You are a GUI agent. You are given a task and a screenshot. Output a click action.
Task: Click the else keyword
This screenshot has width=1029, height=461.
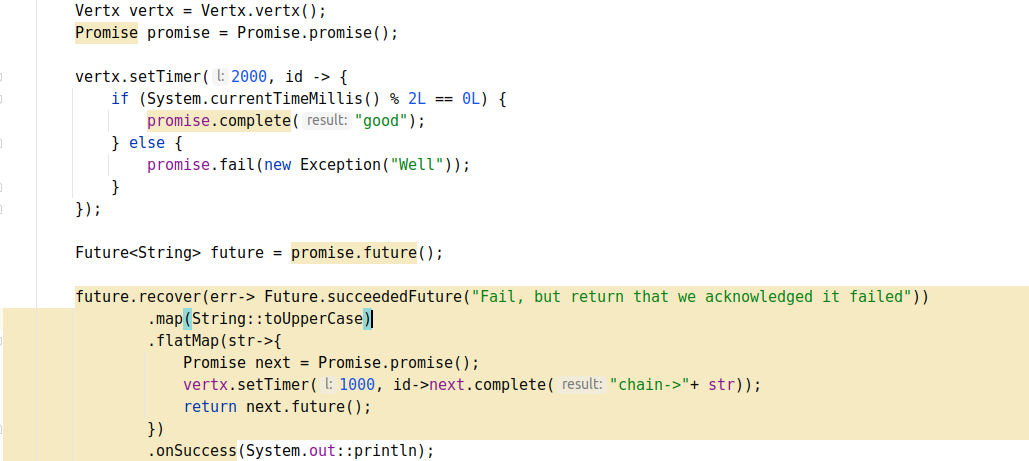click(x=147, y=143)
